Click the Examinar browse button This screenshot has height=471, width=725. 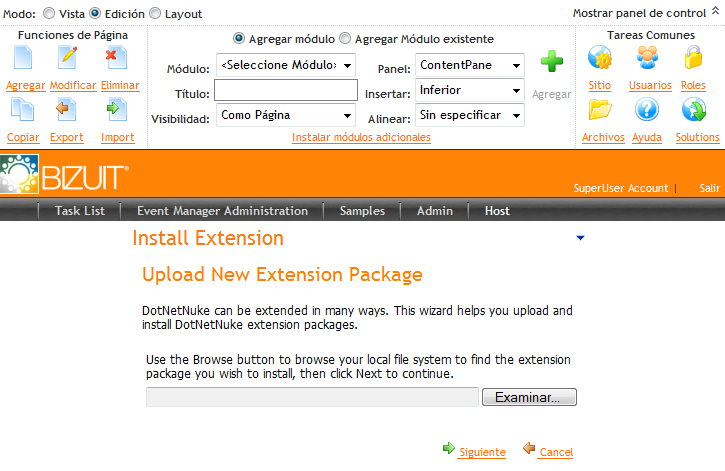(x=529, y=398)
